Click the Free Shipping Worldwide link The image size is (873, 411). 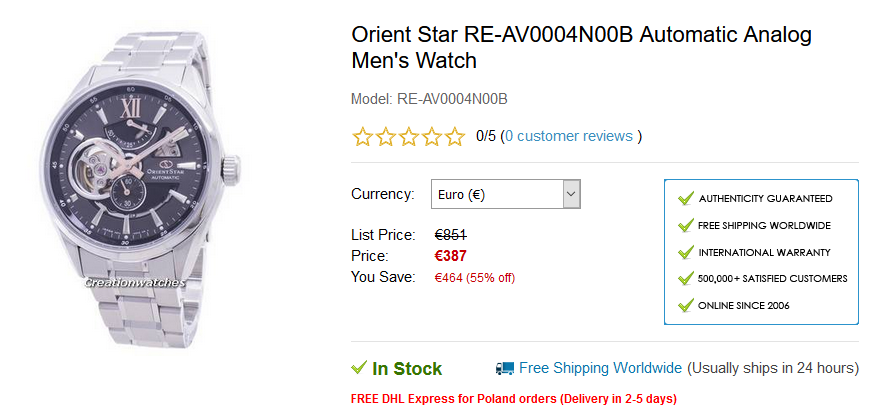coord(600,368)
